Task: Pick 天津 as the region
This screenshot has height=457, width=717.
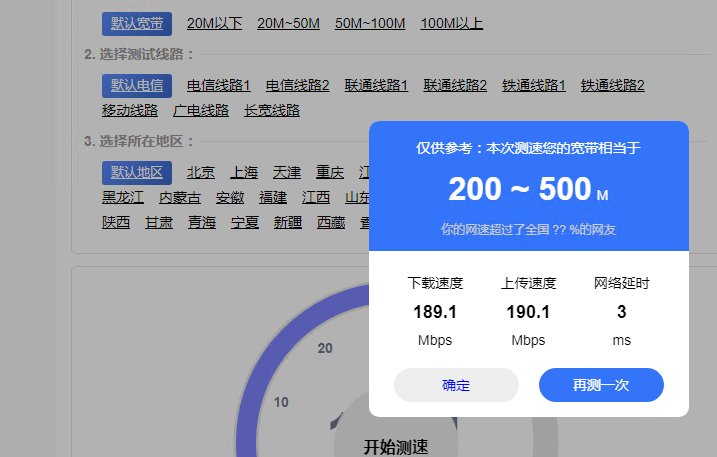Action: [287, 172]
